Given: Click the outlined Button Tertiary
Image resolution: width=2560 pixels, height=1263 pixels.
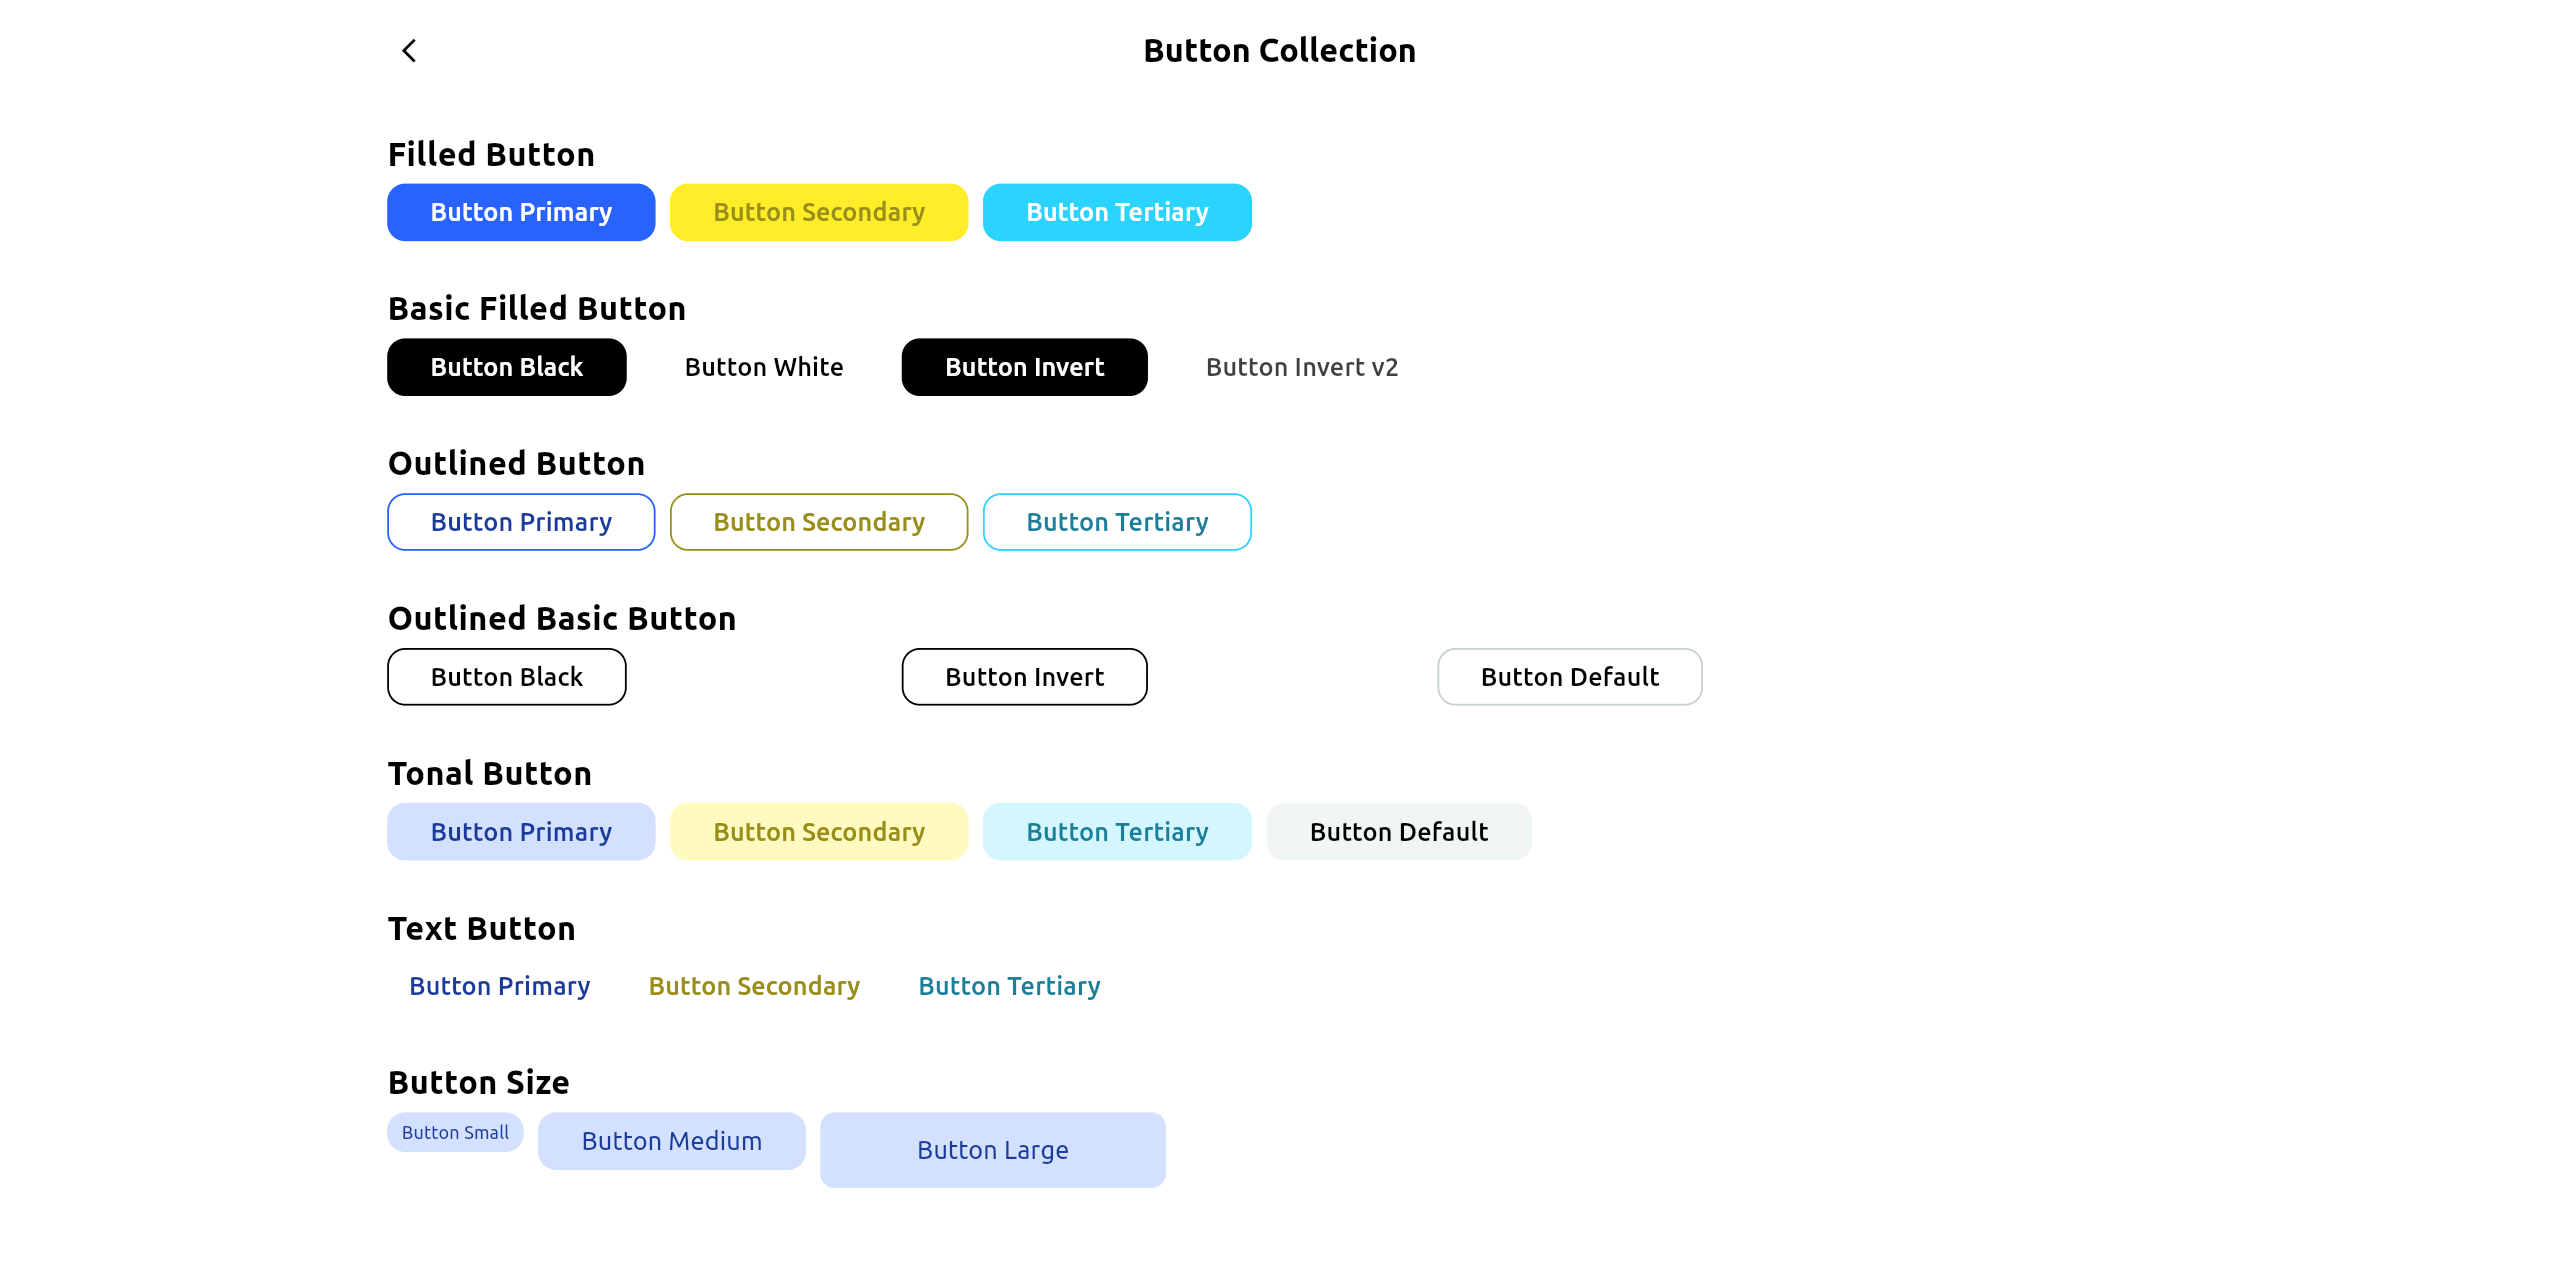Looking at the screenshot, I should pyautogui.click(x=1117, y=522).
